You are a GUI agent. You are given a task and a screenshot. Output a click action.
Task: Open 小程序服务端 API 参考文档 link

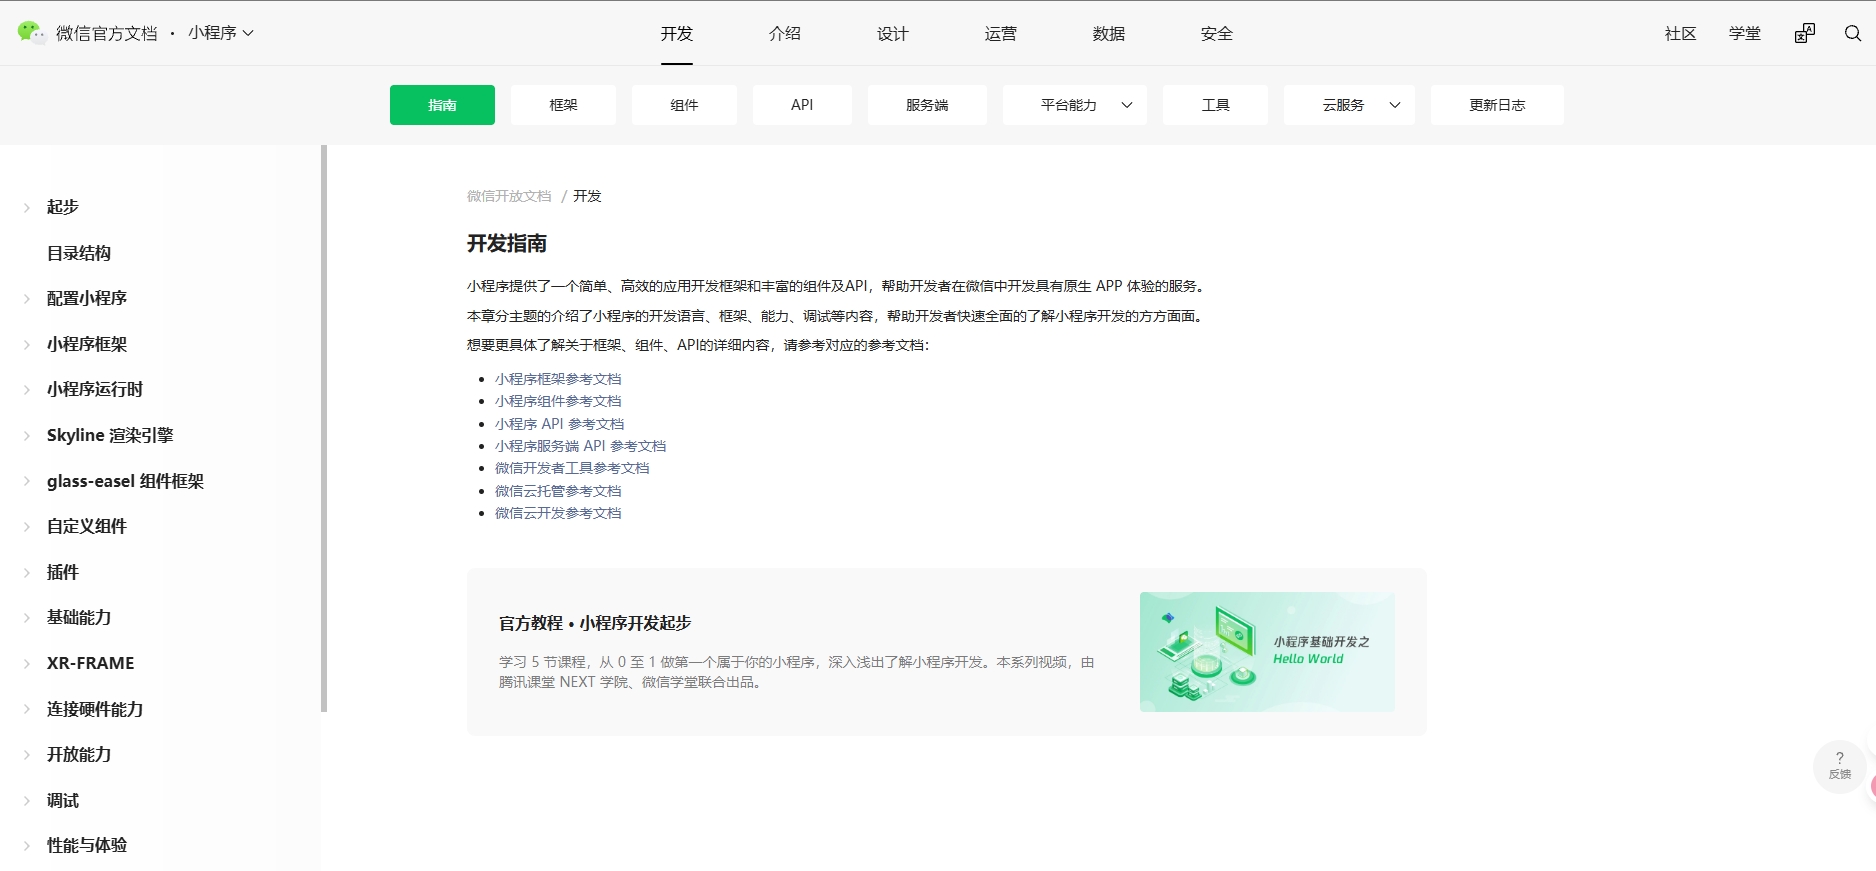click(580, 446)
